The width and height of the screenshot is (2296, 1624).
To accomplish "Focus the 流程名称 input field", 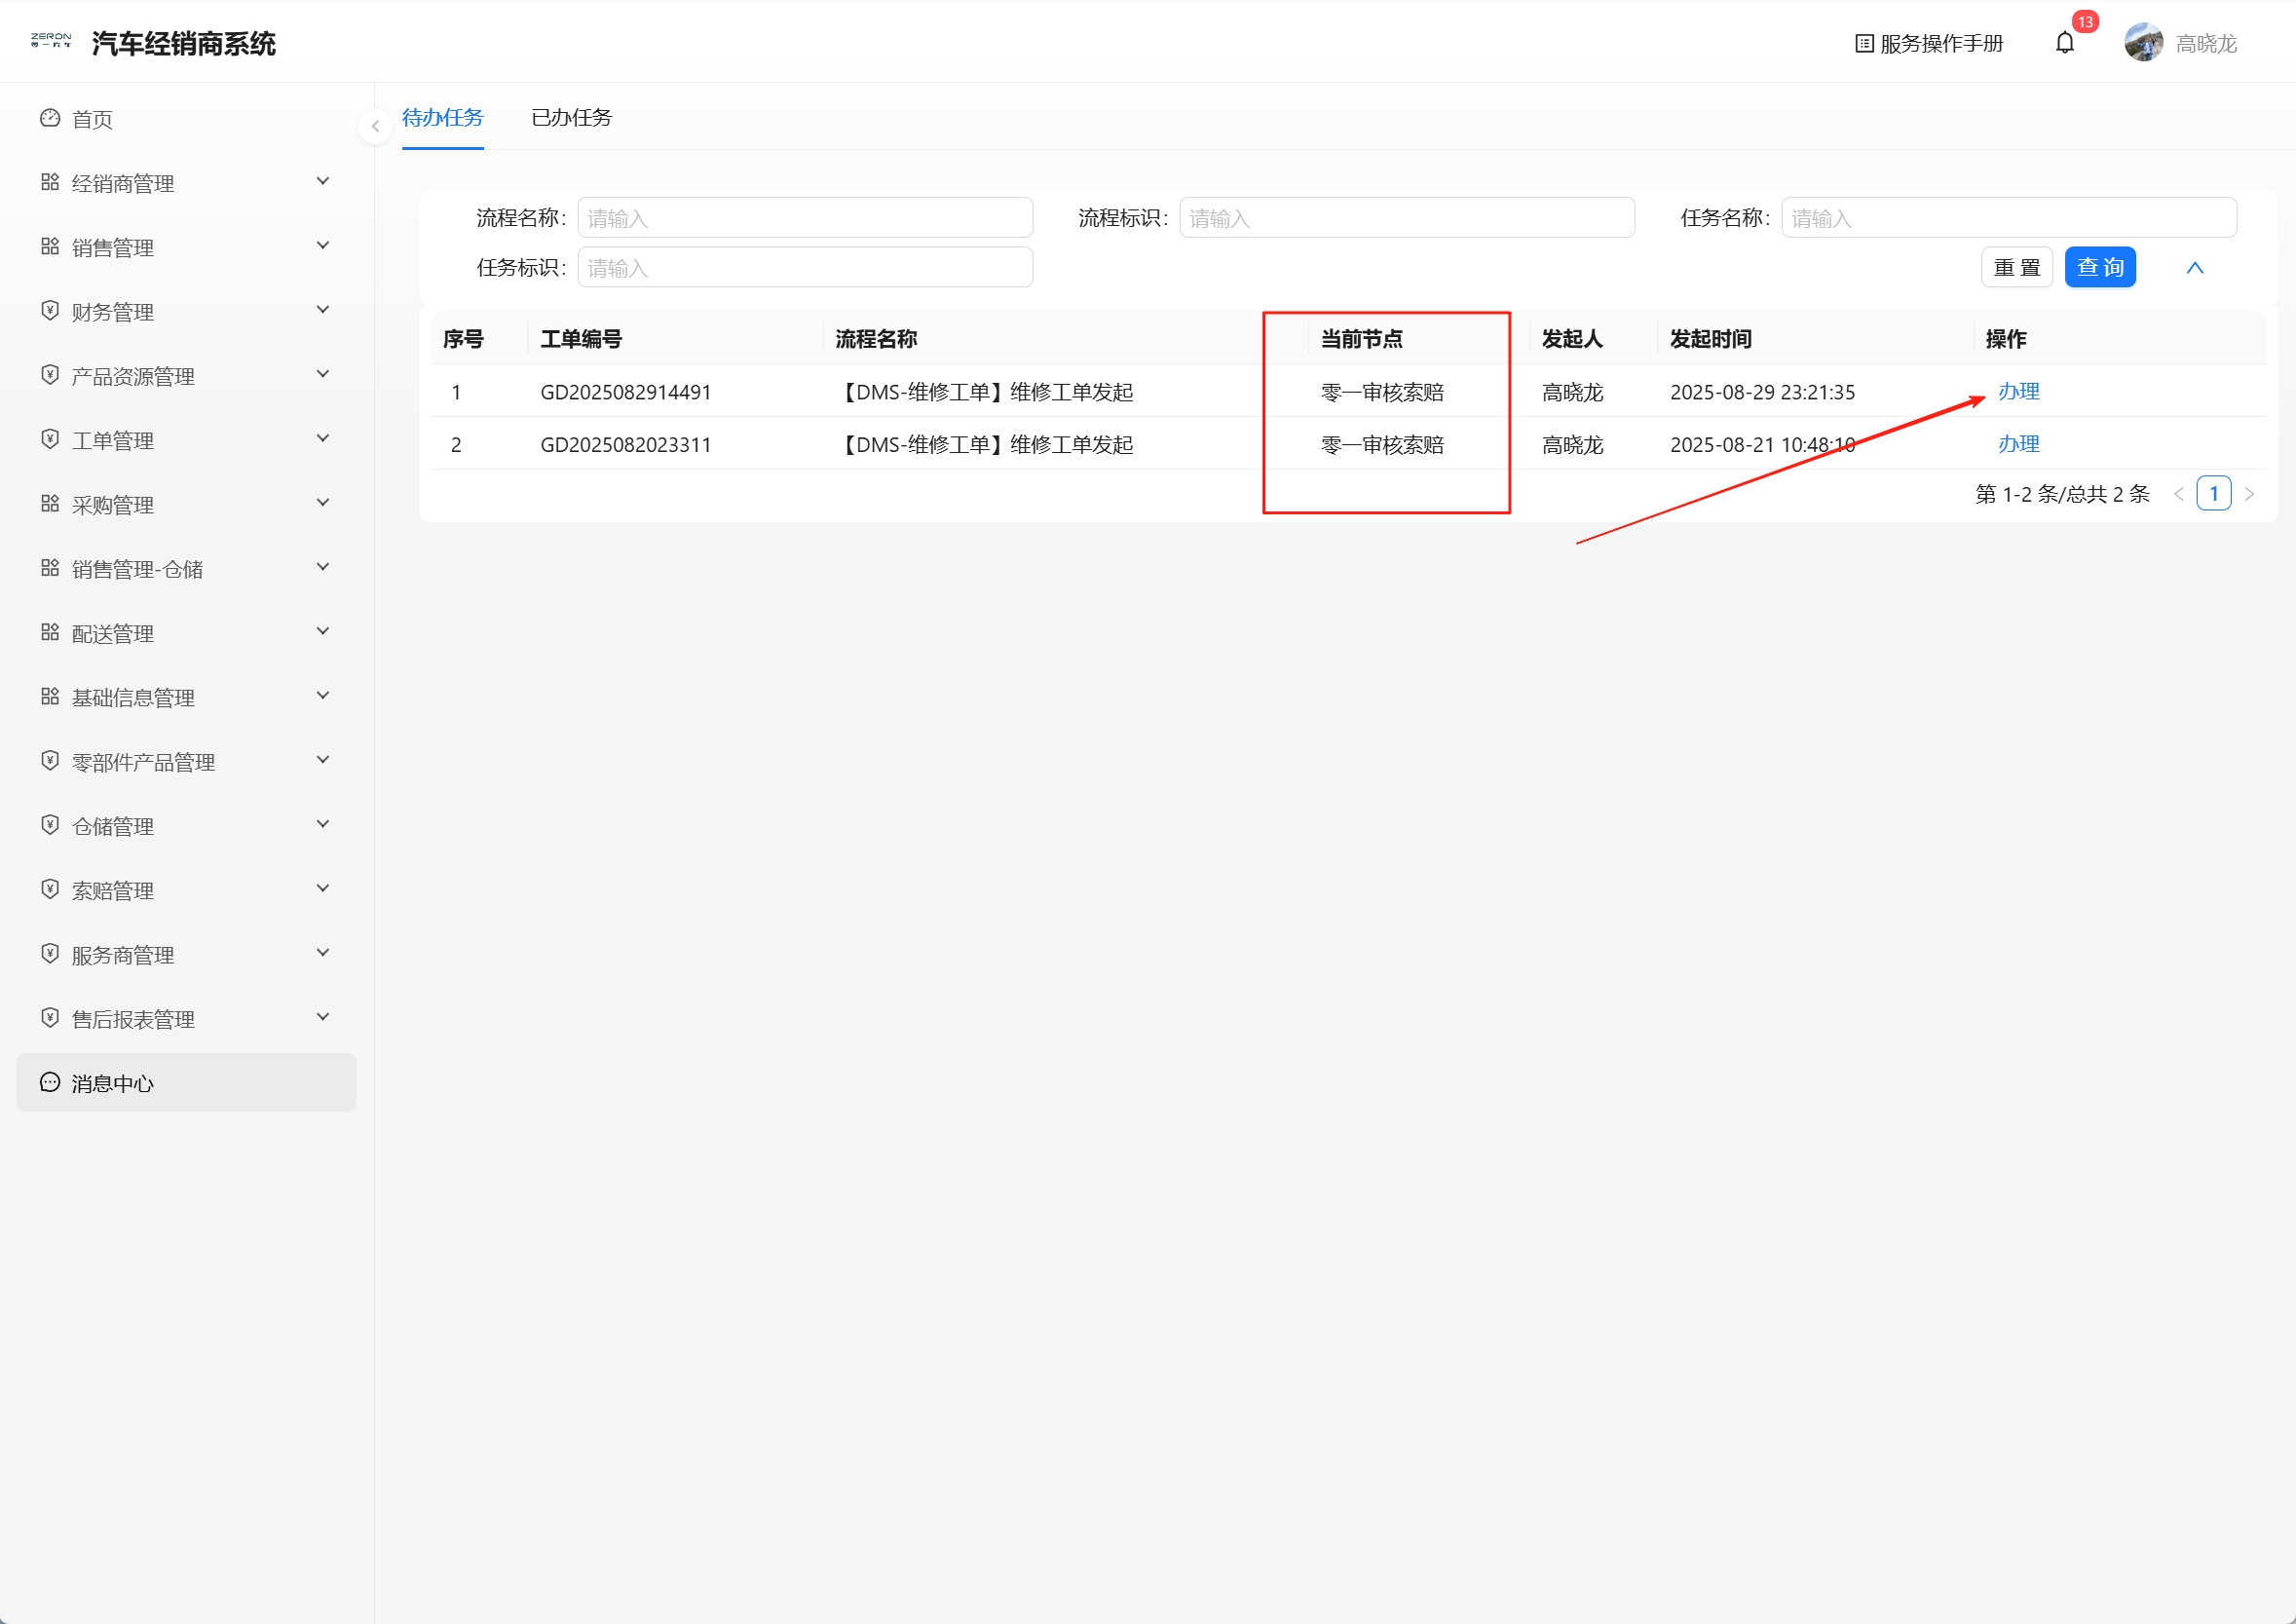I will click(805, 218).
